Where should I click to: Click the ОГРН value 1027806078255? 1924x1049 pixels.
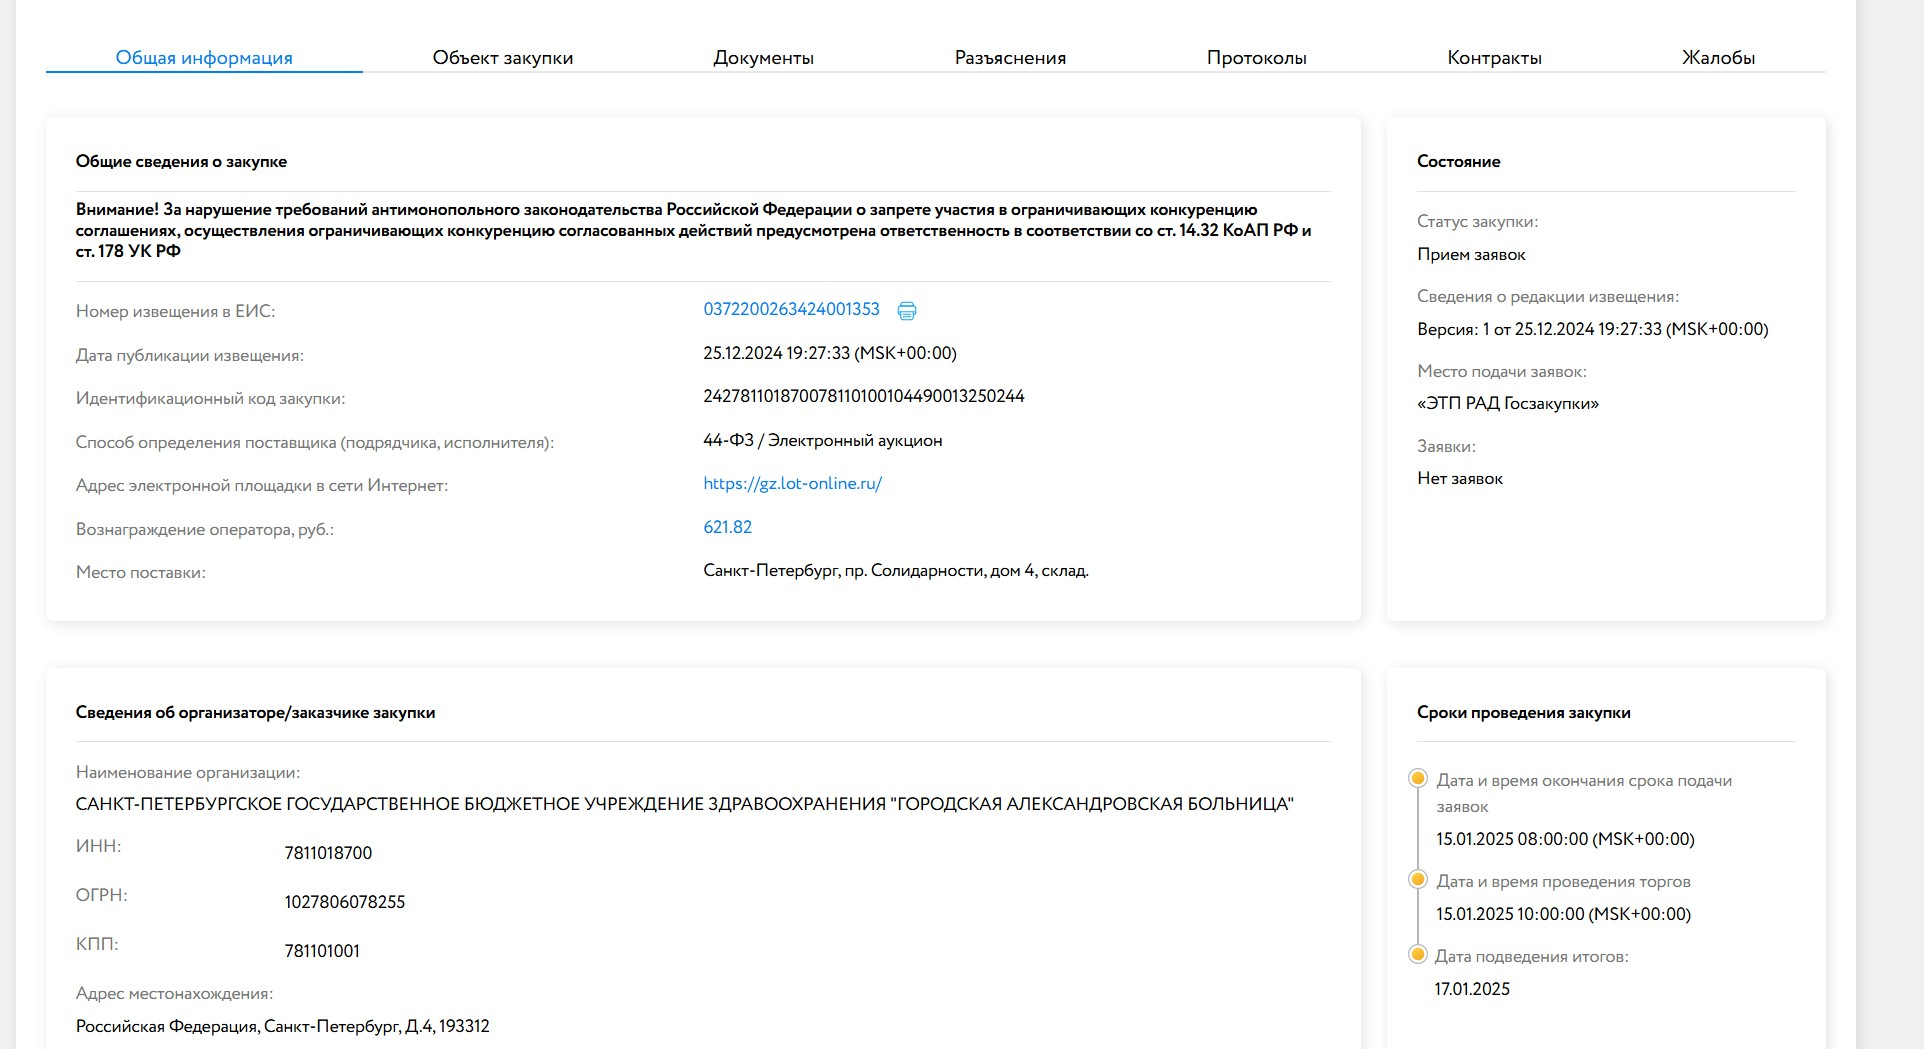(344, 902)
